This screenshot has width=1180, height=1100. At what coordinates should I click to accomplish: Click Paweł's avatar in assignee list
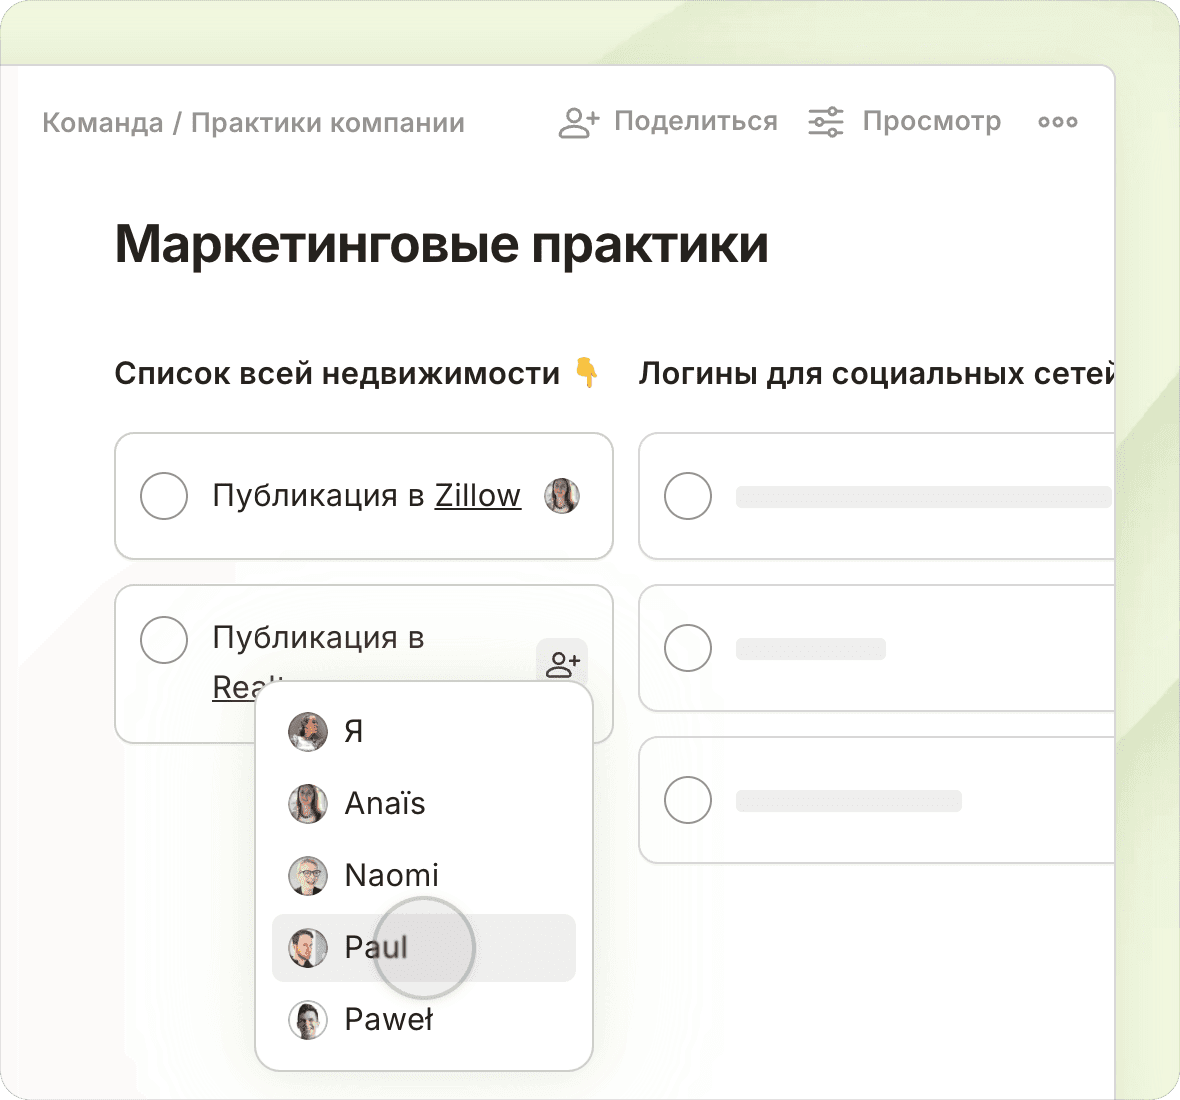[x=308, y=1019]
